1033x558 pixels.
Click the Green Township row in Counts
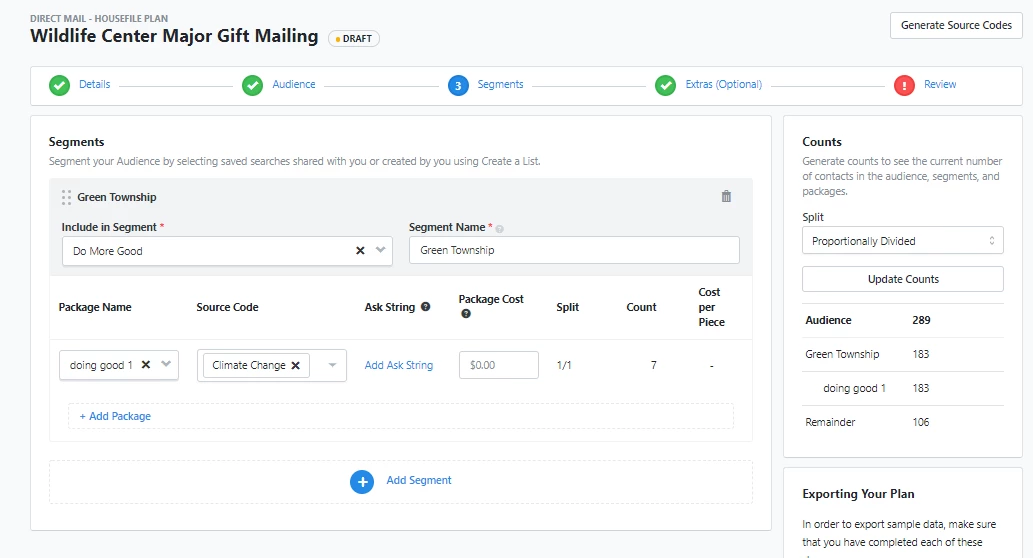coord(903,354)
